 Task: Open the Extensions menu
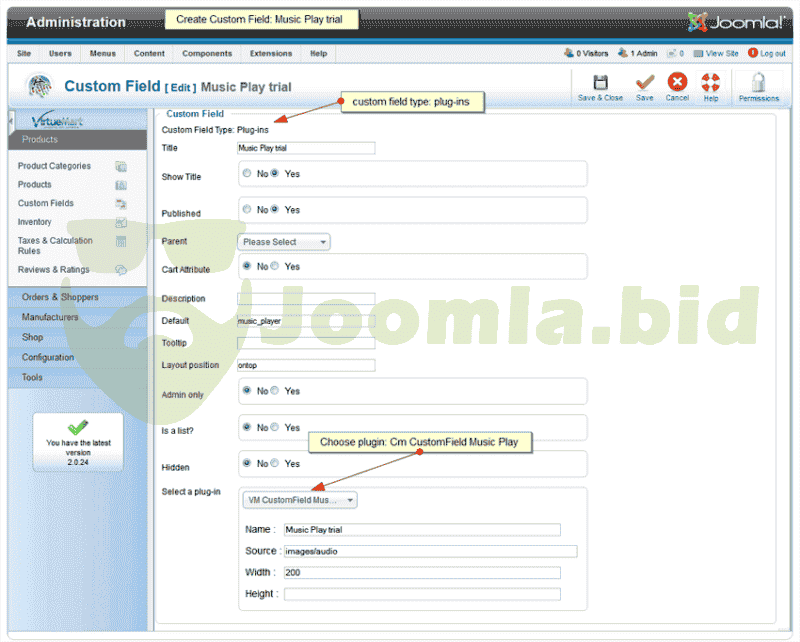(271, 53)
